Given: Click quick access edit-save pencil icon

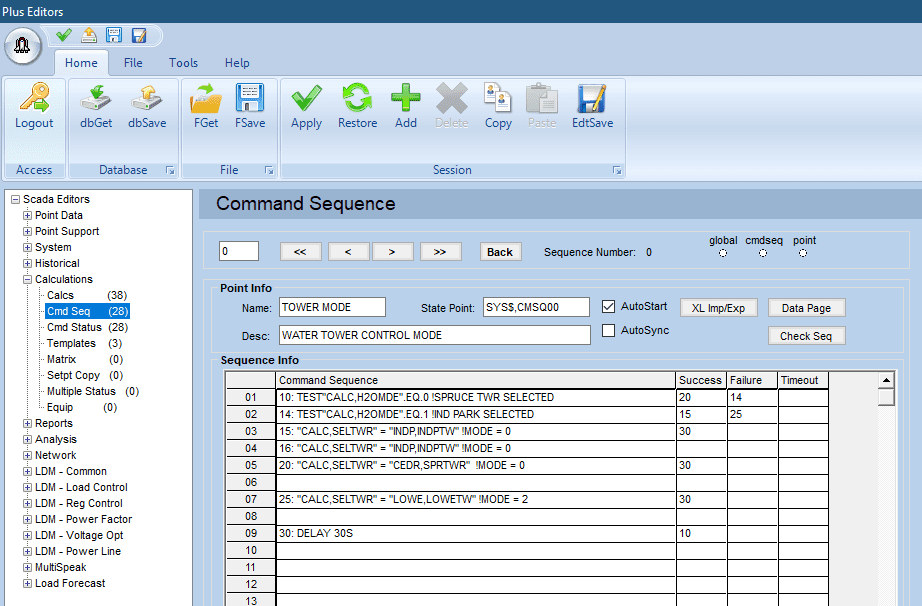Looking at the screenshot, I should pos(139,35).
